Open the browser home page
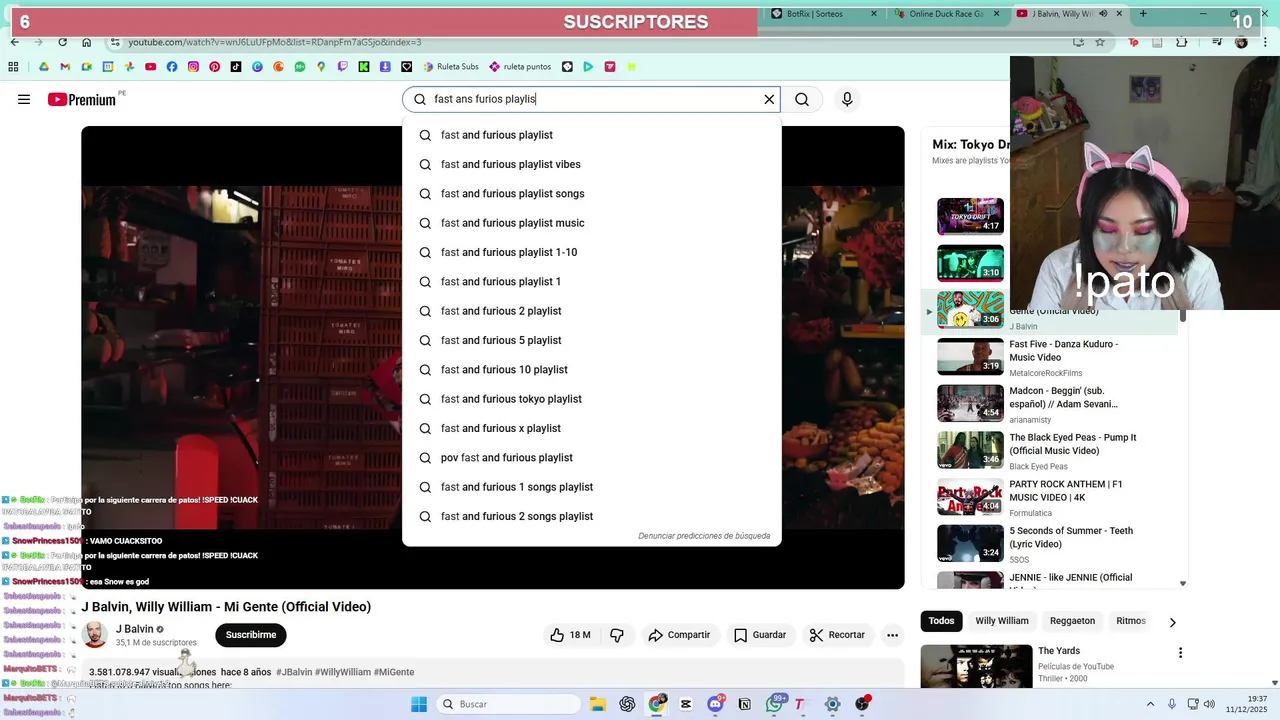The image size is (1280, 720). tap(87, 42)
